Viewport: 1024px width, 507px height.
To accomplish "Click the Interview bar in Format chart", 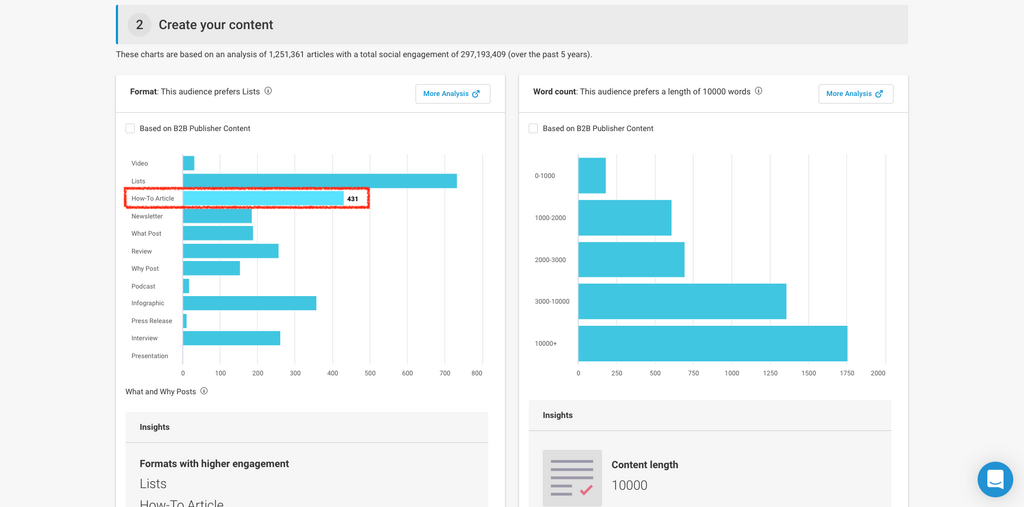I will (x=231, y=338).
